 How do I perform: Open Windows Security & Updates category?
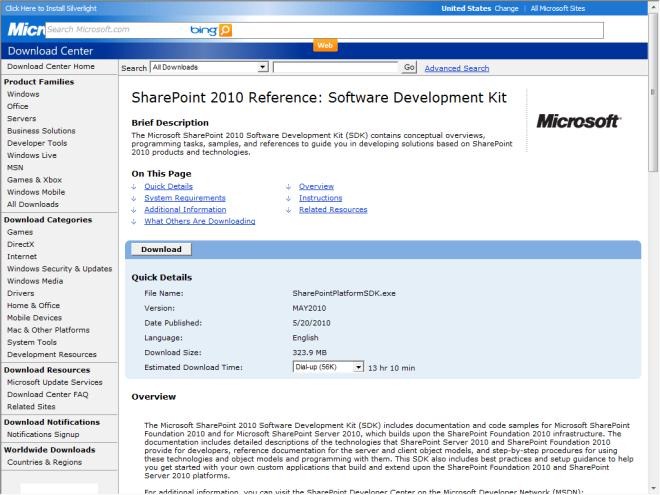click(59, 269)
